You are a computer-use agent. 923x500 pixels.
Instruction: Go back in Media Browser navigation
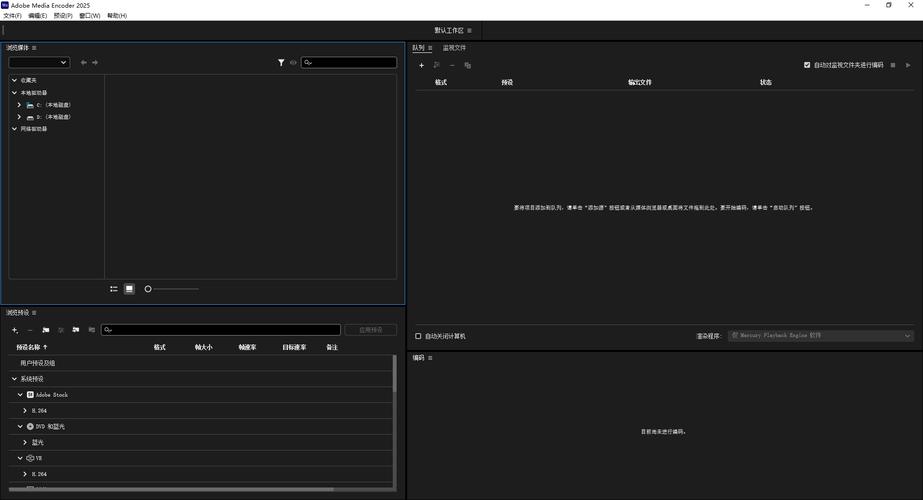(84, 62)
